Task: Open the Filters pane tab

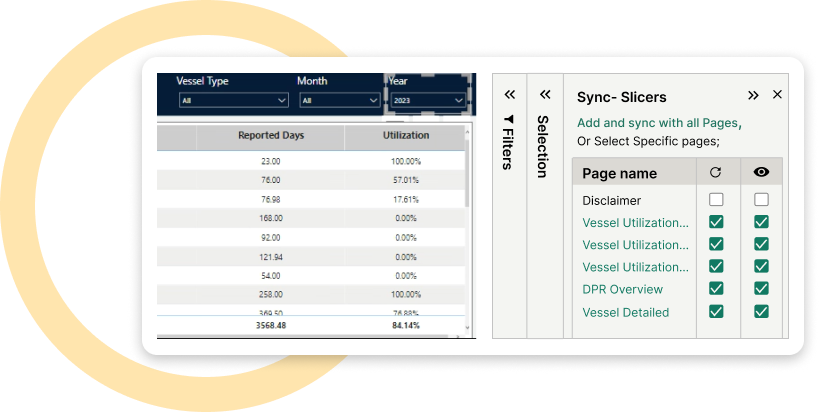Action: pos(508,143)
